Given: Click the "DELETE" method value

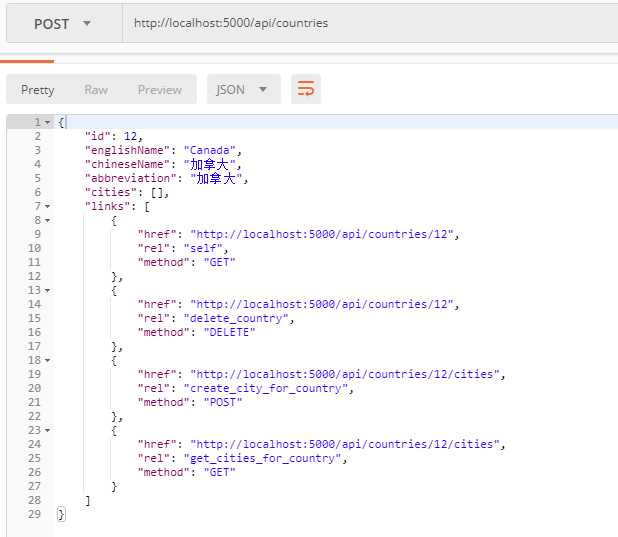Looking at the screenshot, I should 229,332.
